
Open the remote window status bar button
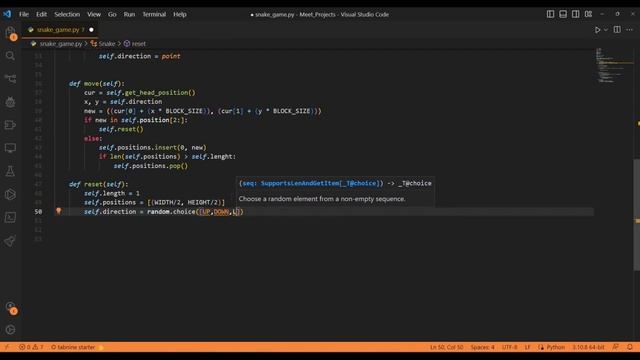(7, 347)
